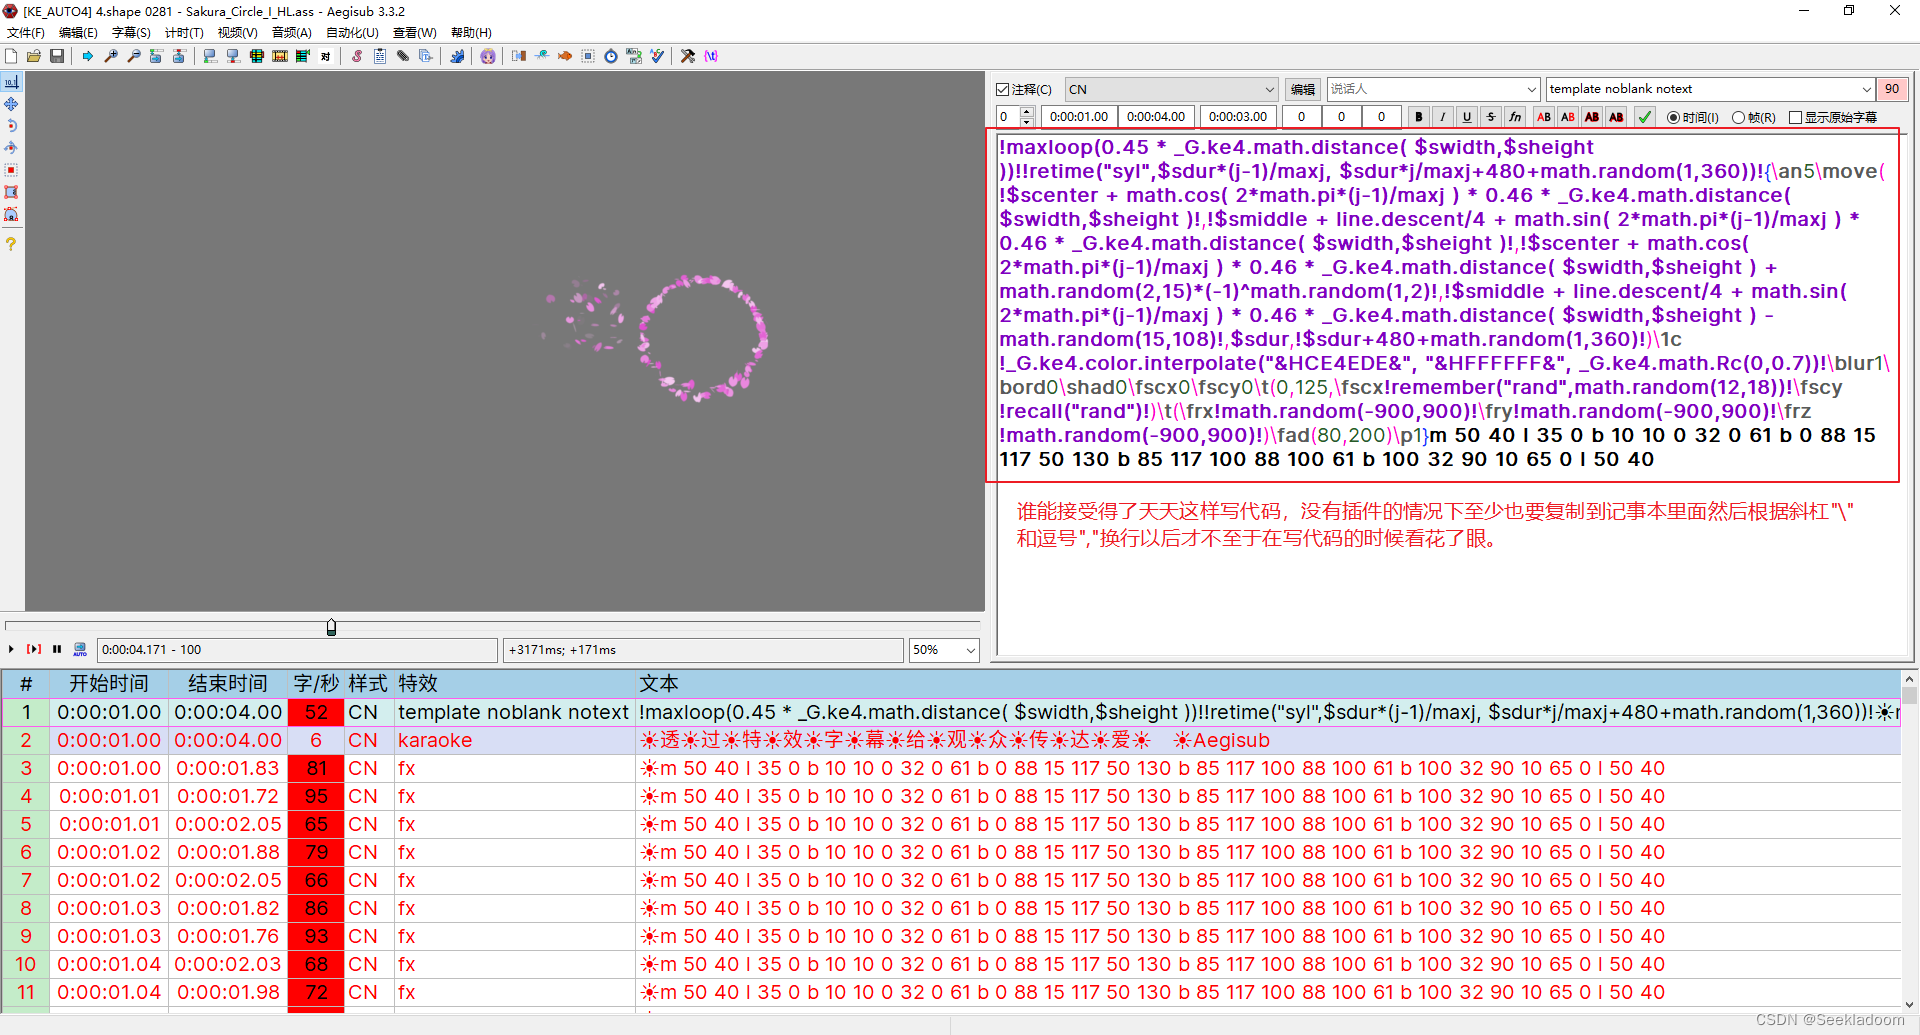Open the 视频(V) menu

click(x=237, y=33)
